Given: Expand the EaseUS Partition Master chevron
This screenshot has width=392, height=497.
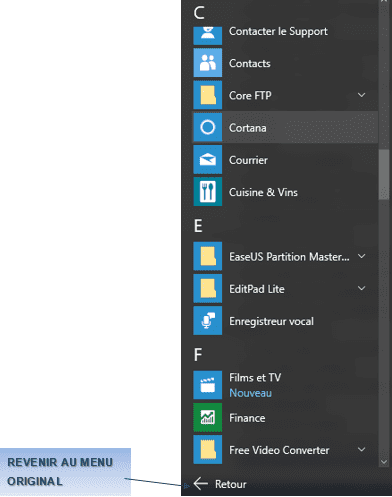Looking at the screenshot, I should [x=362, y=256].
